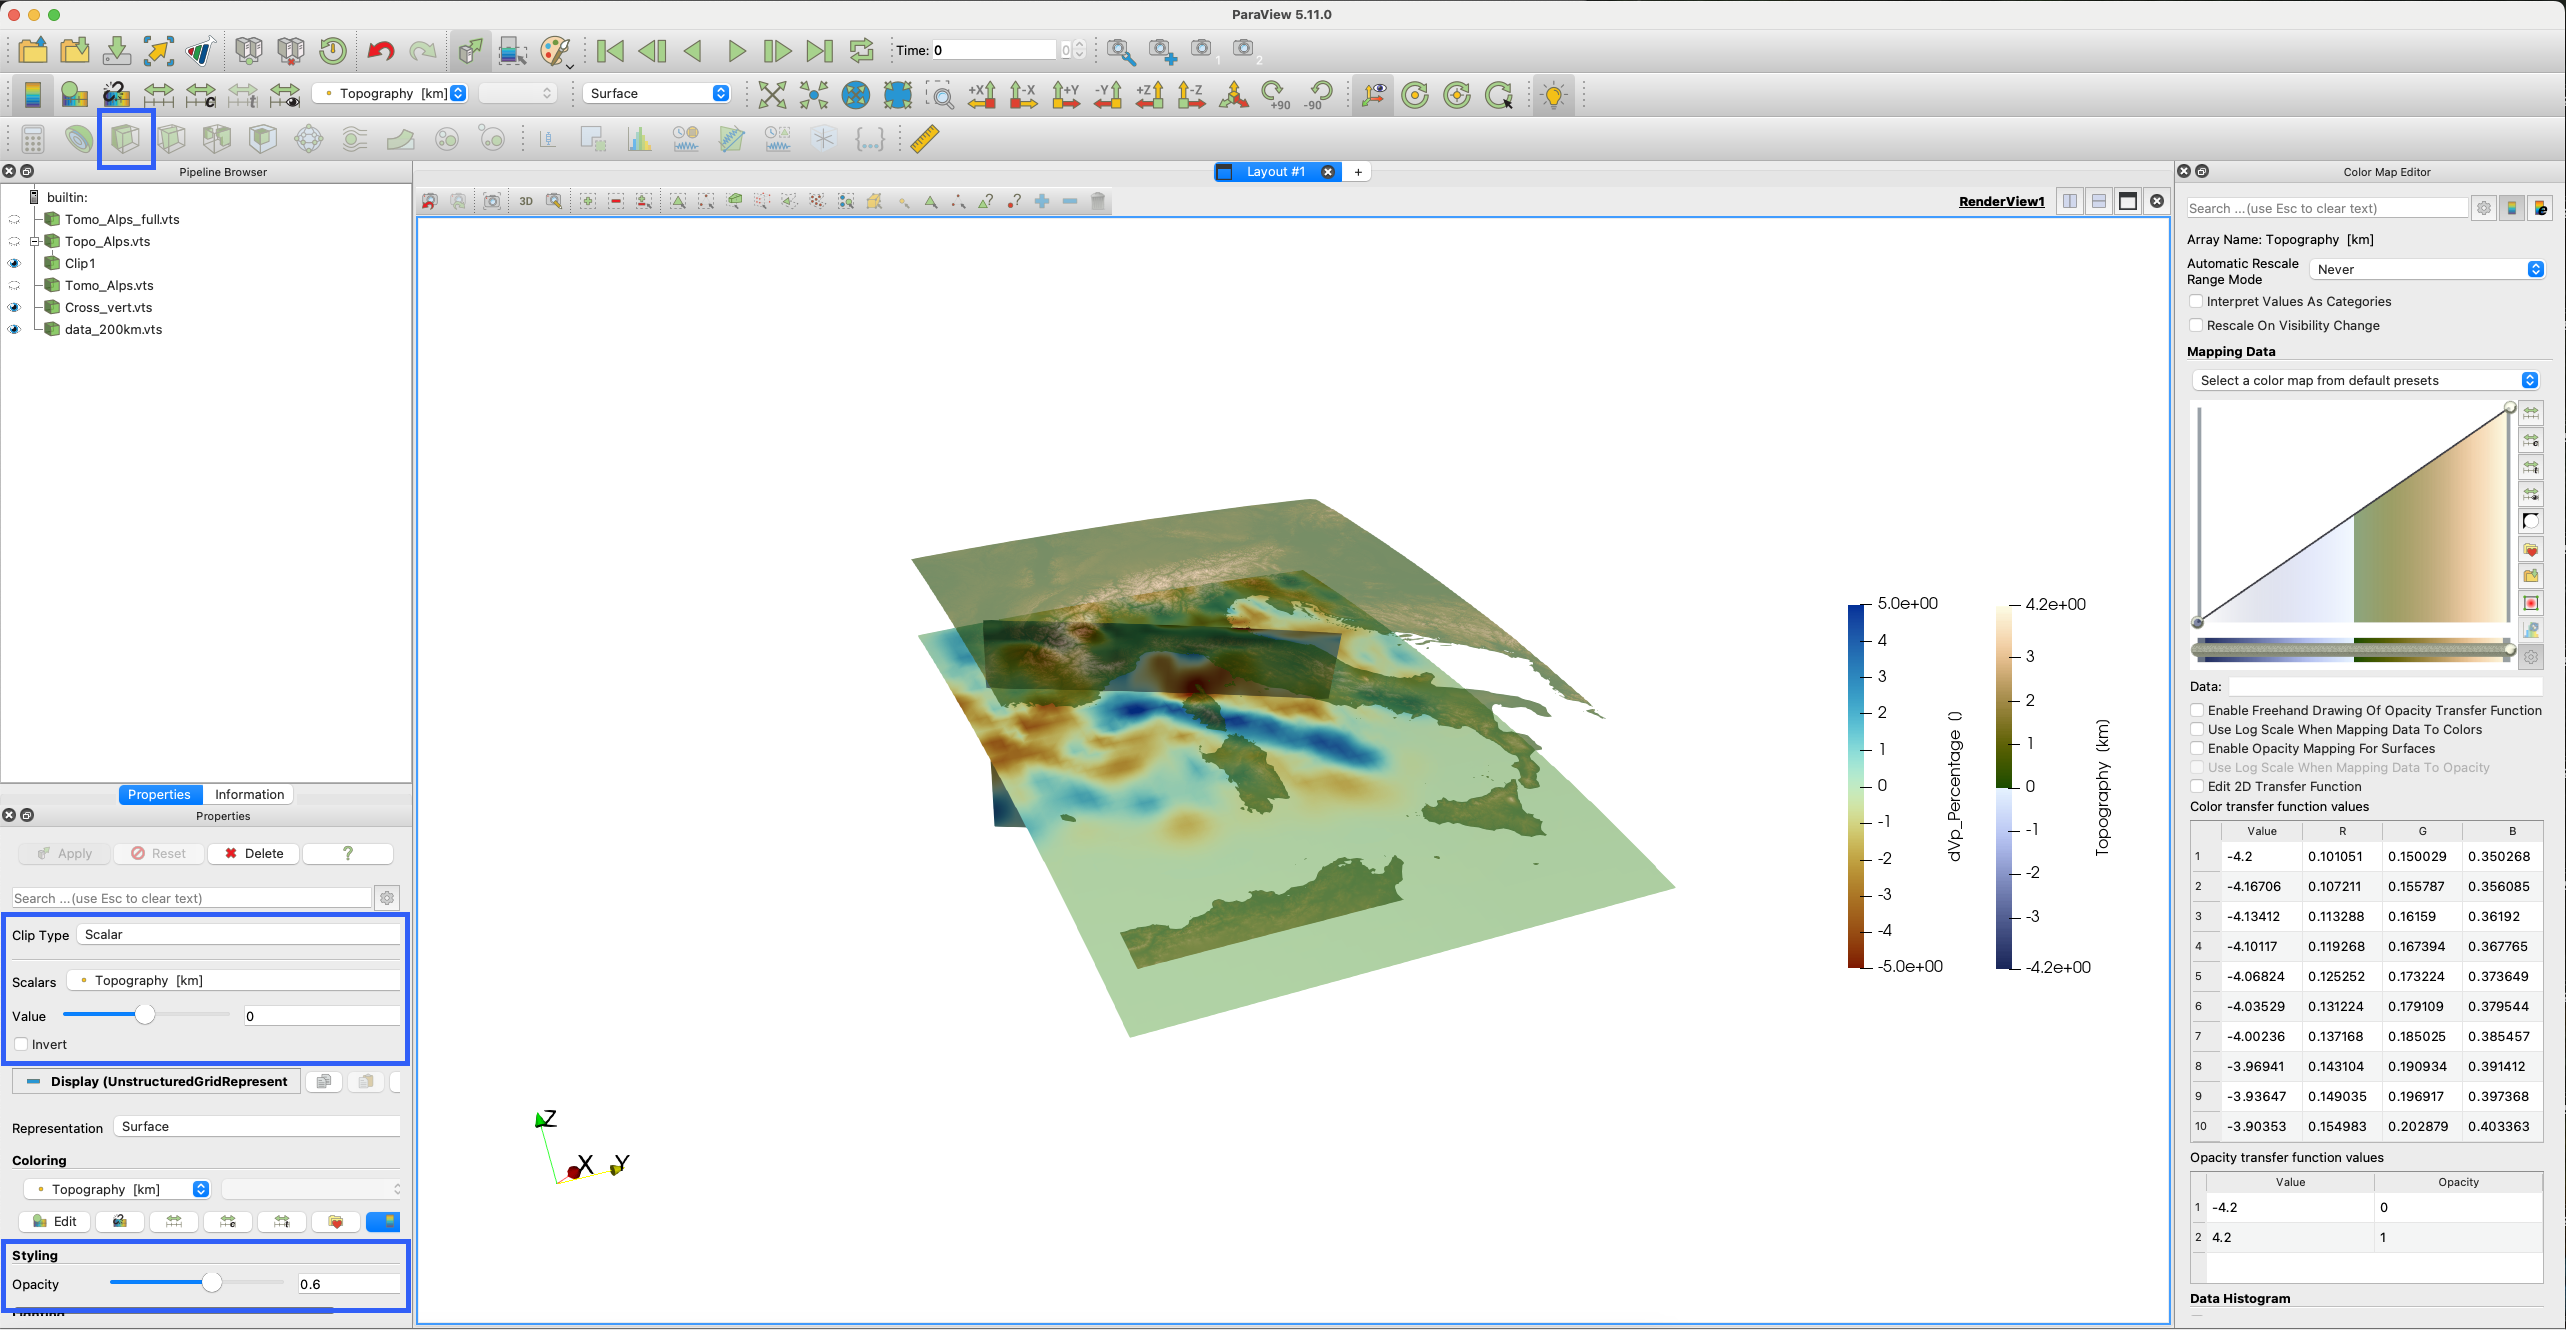2566x1330 pixels.
Task: Add a new layout tab
Action: pos(1358,172)
